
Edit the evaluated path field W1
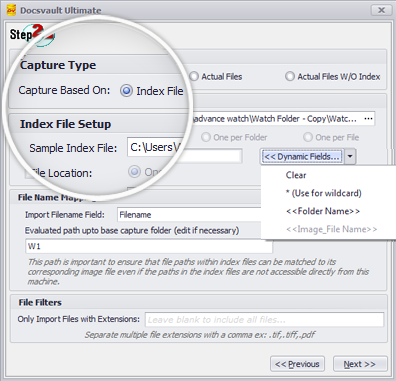pyautogui.click(x=149, y=246)
